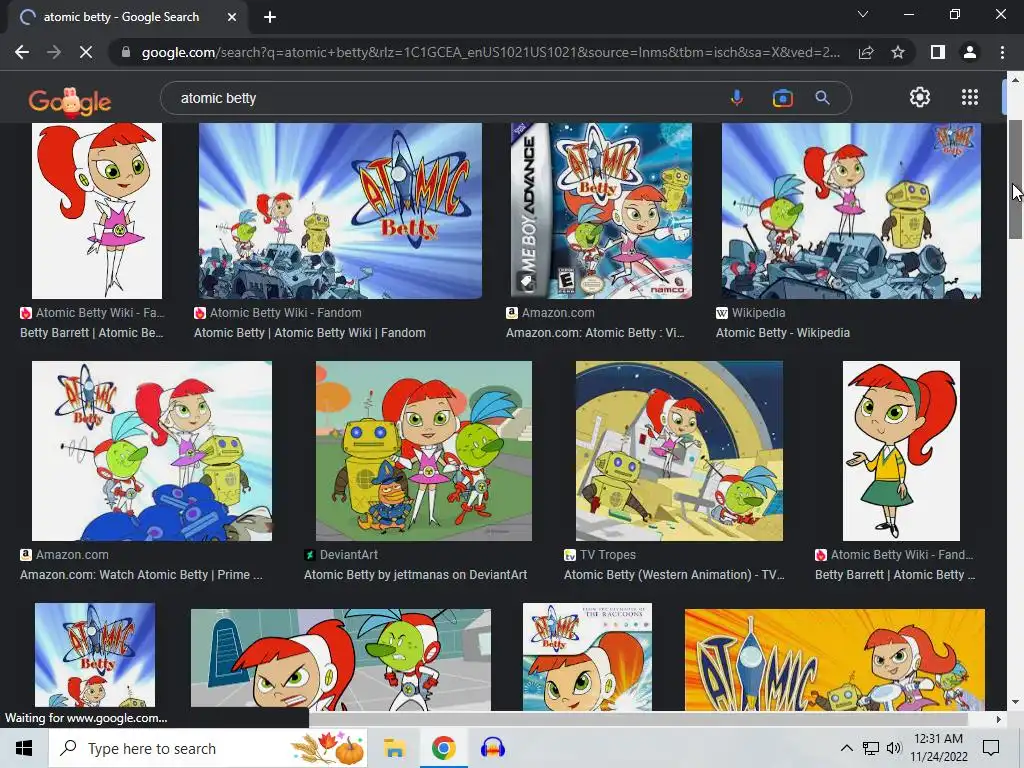Click 'Atomic Betty by jettmanas on DeviantArt' link
1024x768 pixels.
(x=415, y=575)
